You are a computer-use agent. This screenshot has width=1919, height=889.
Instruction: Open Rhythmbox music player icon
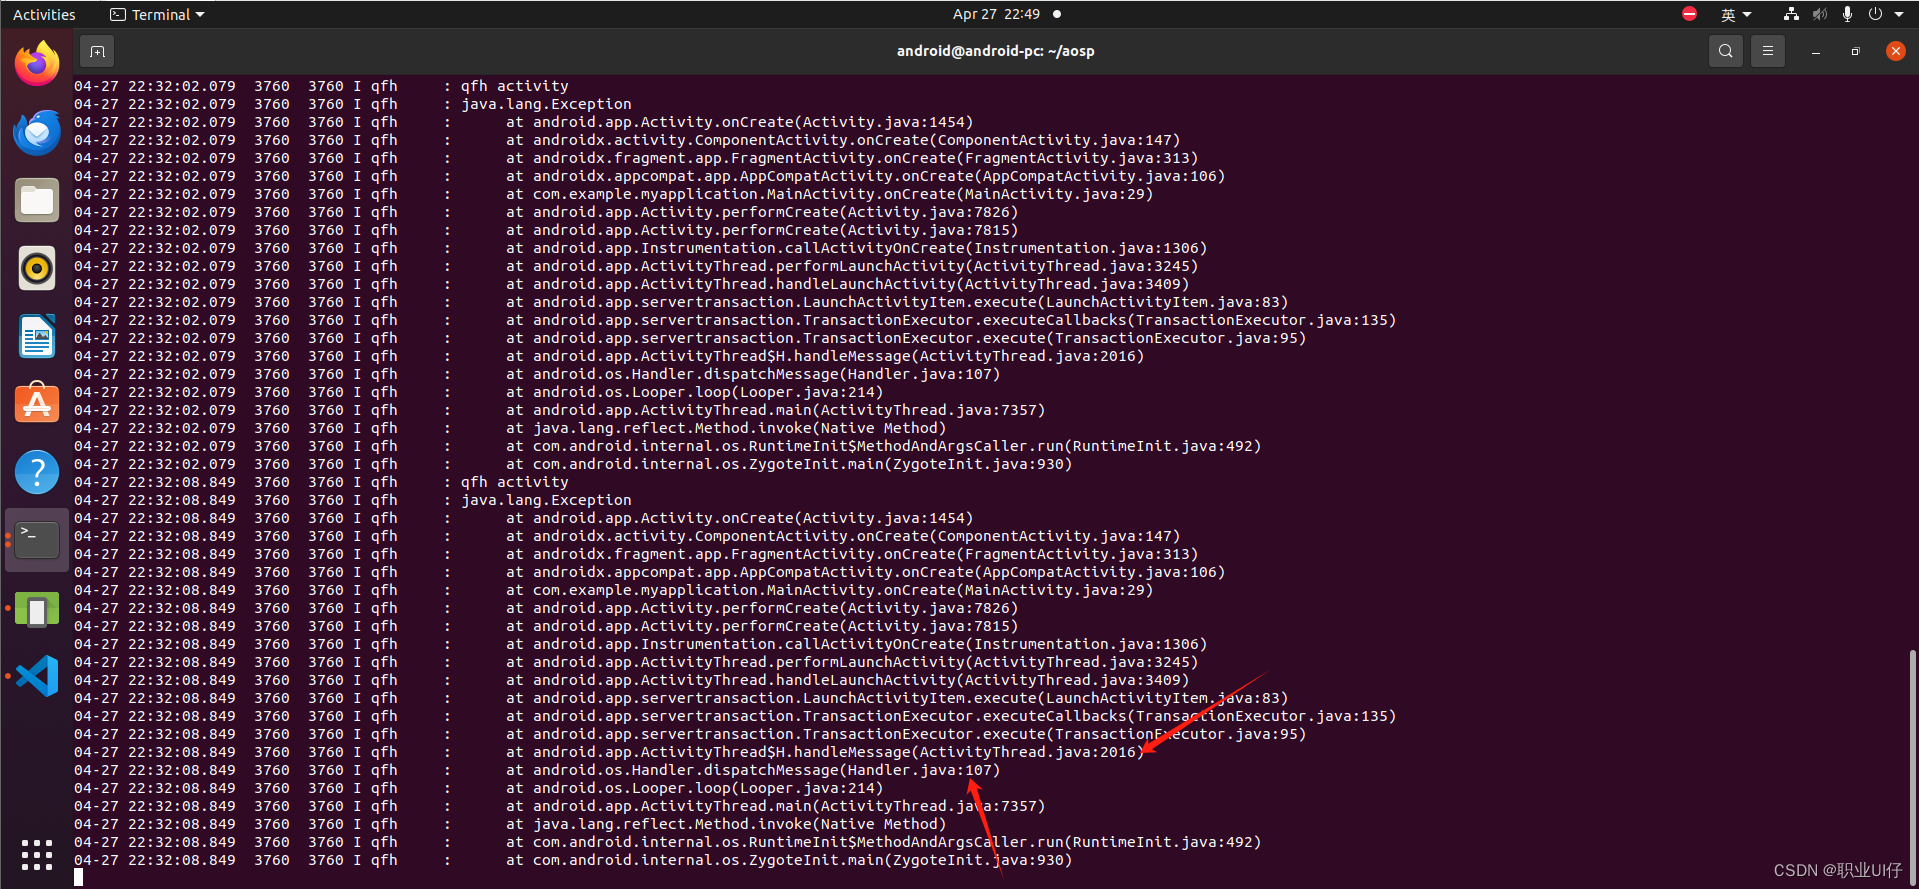(37, 268)
